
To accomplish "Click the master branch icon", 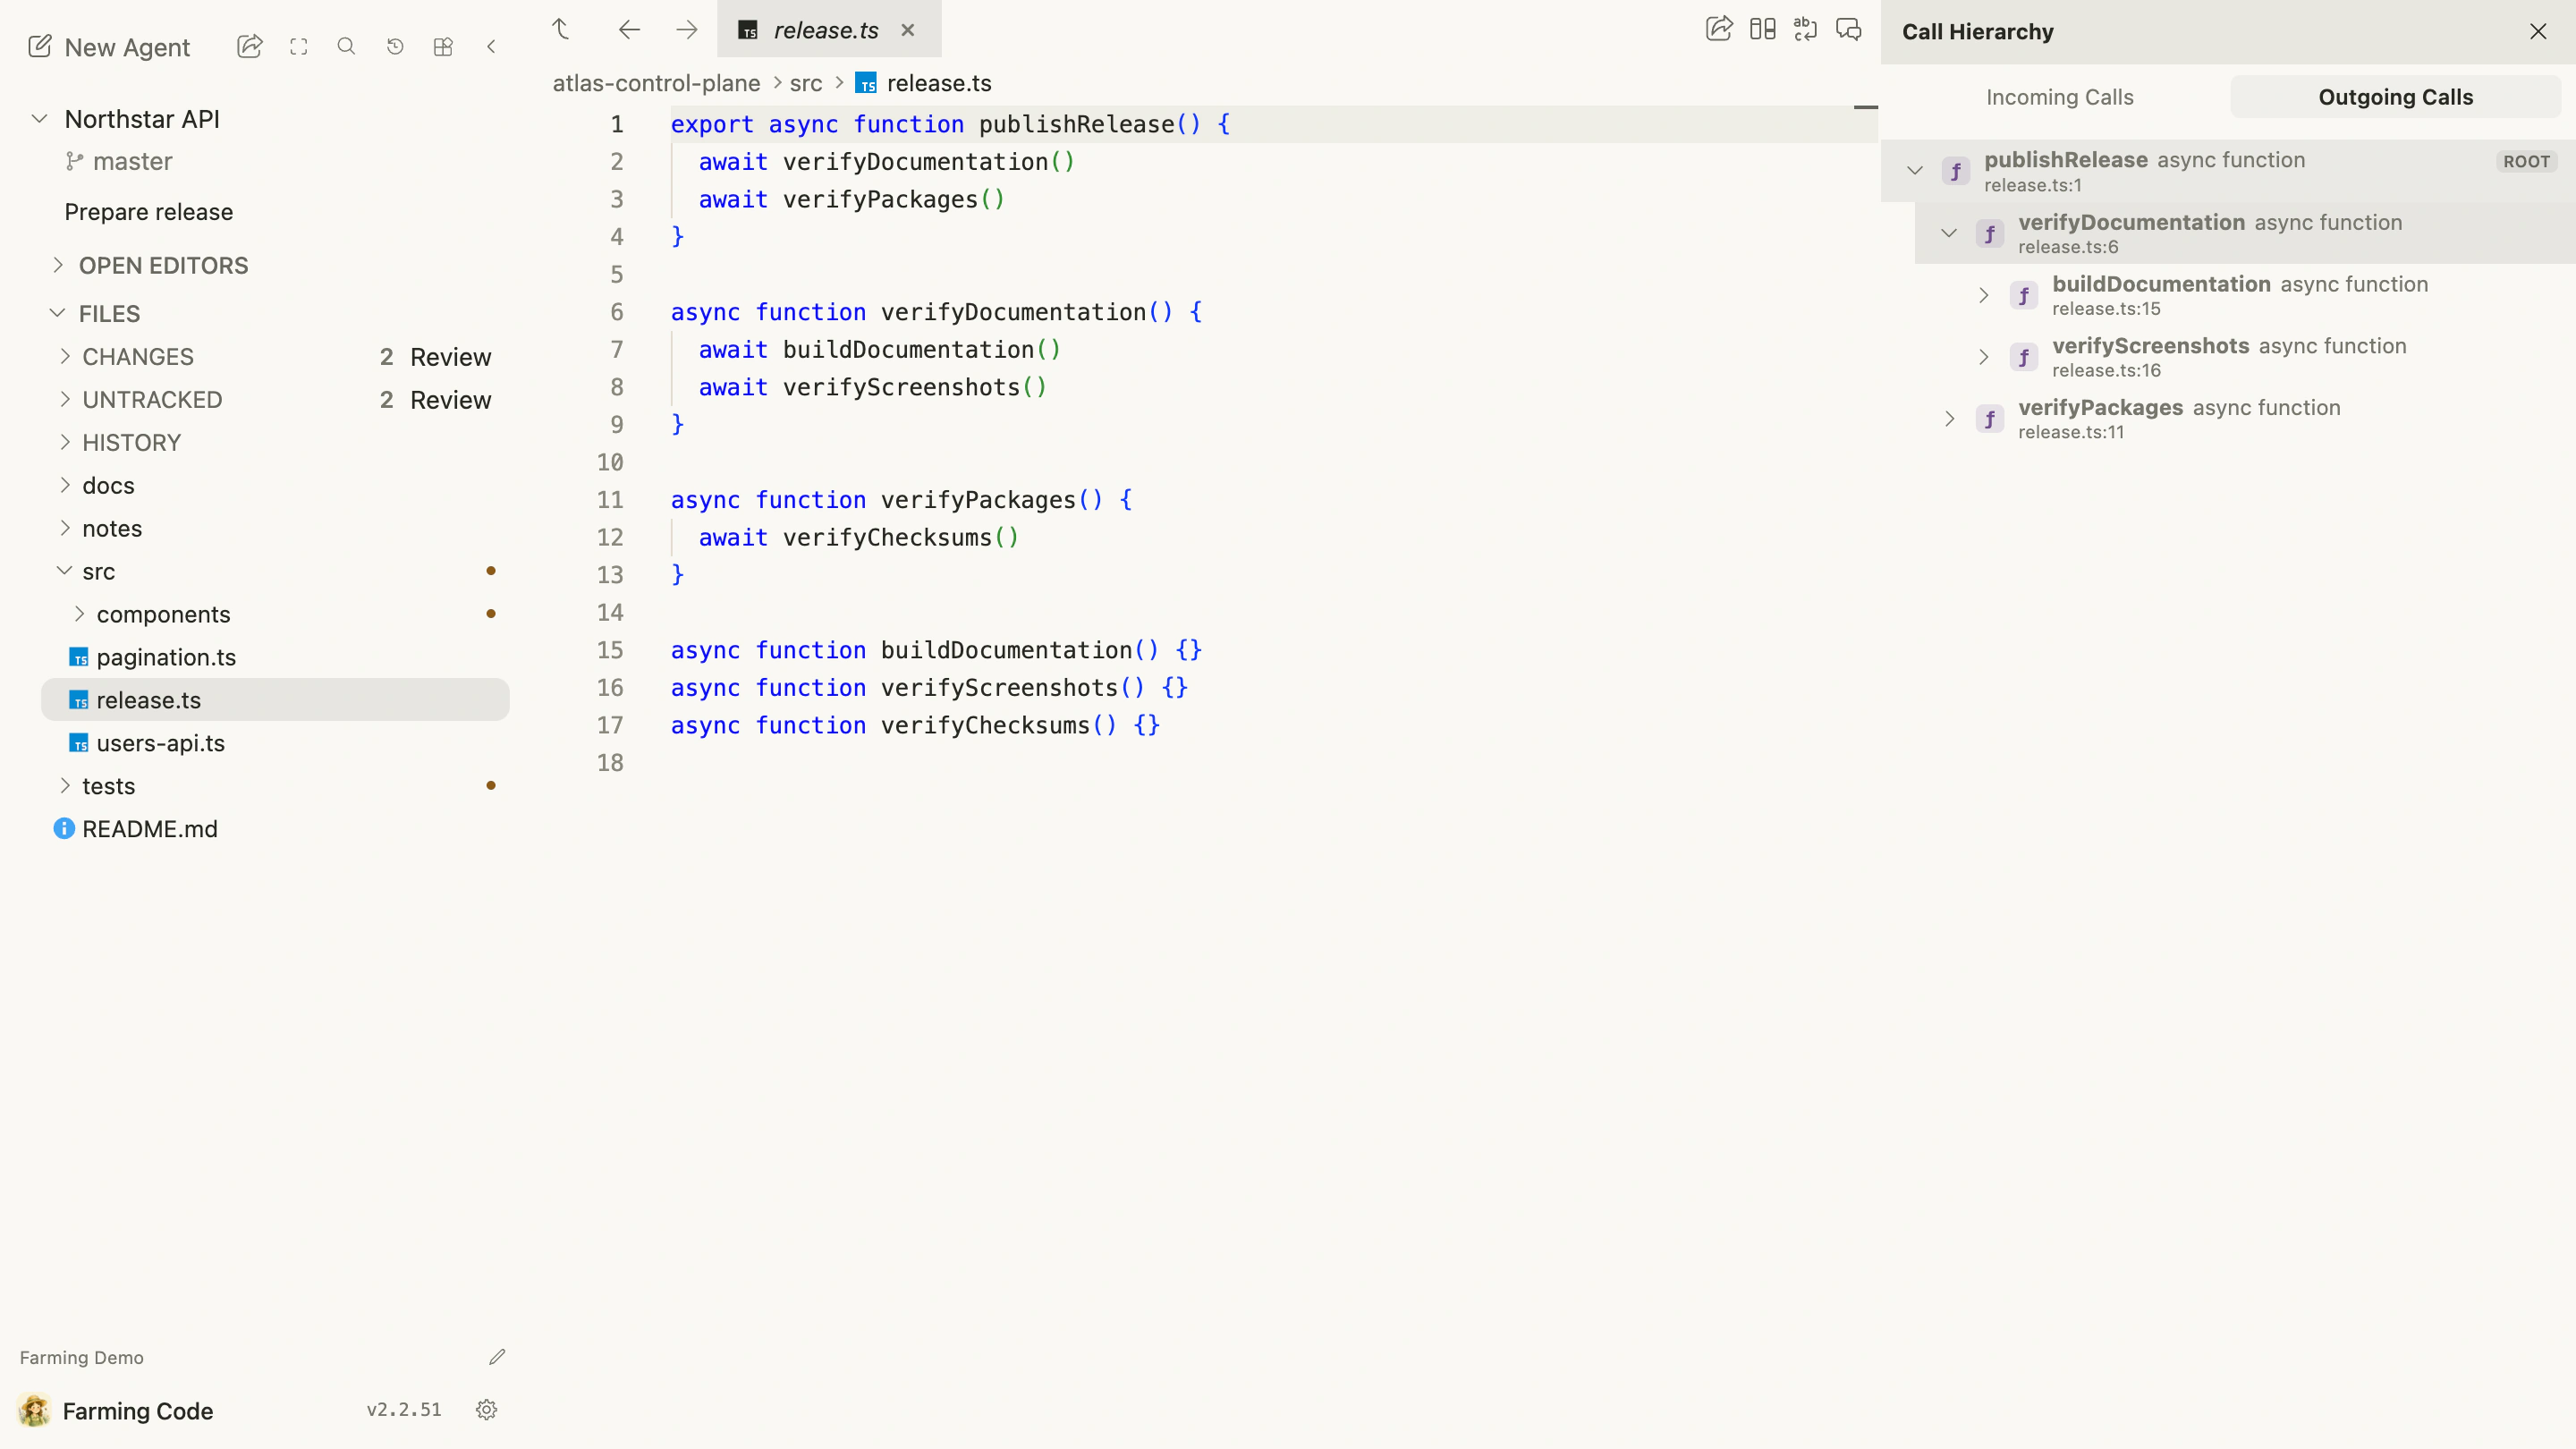I will 74,161.
